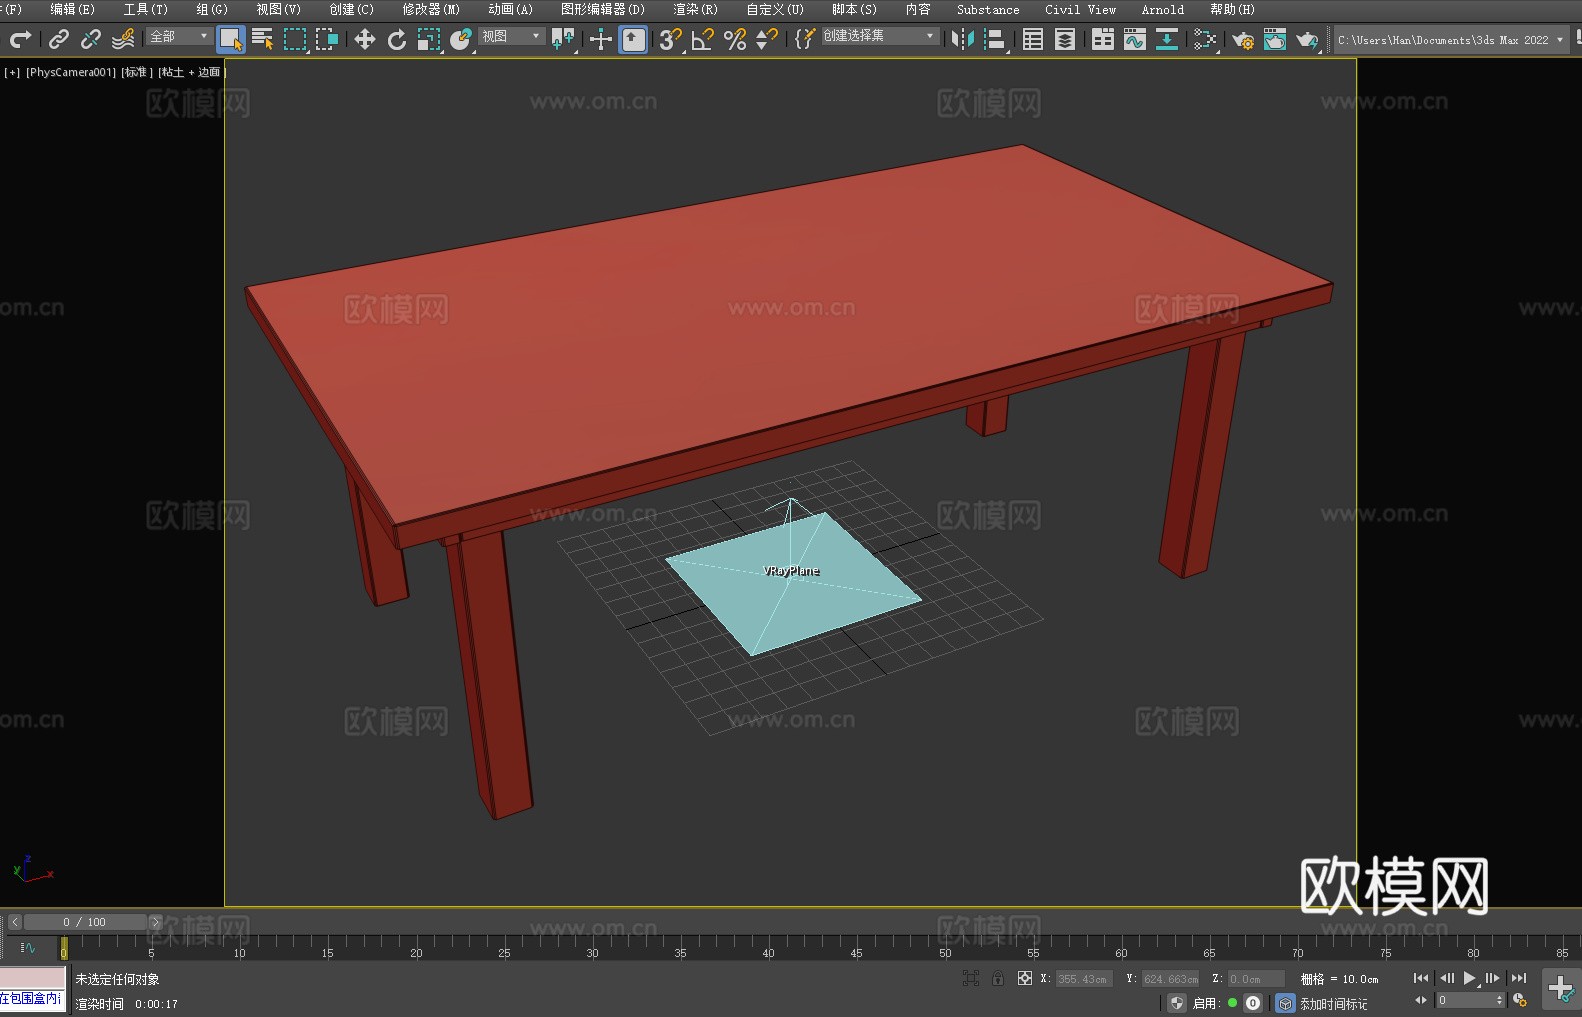The height and width of the screenshot is (1017, 1582).
Task: Toggle Percent Snap
Action: coord(735,39)
